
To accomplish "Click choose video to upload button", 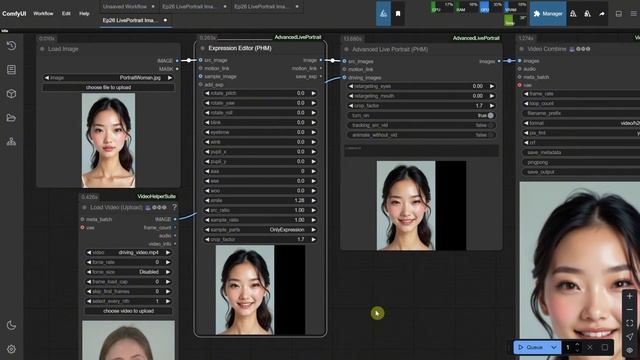I will [129, 311].
